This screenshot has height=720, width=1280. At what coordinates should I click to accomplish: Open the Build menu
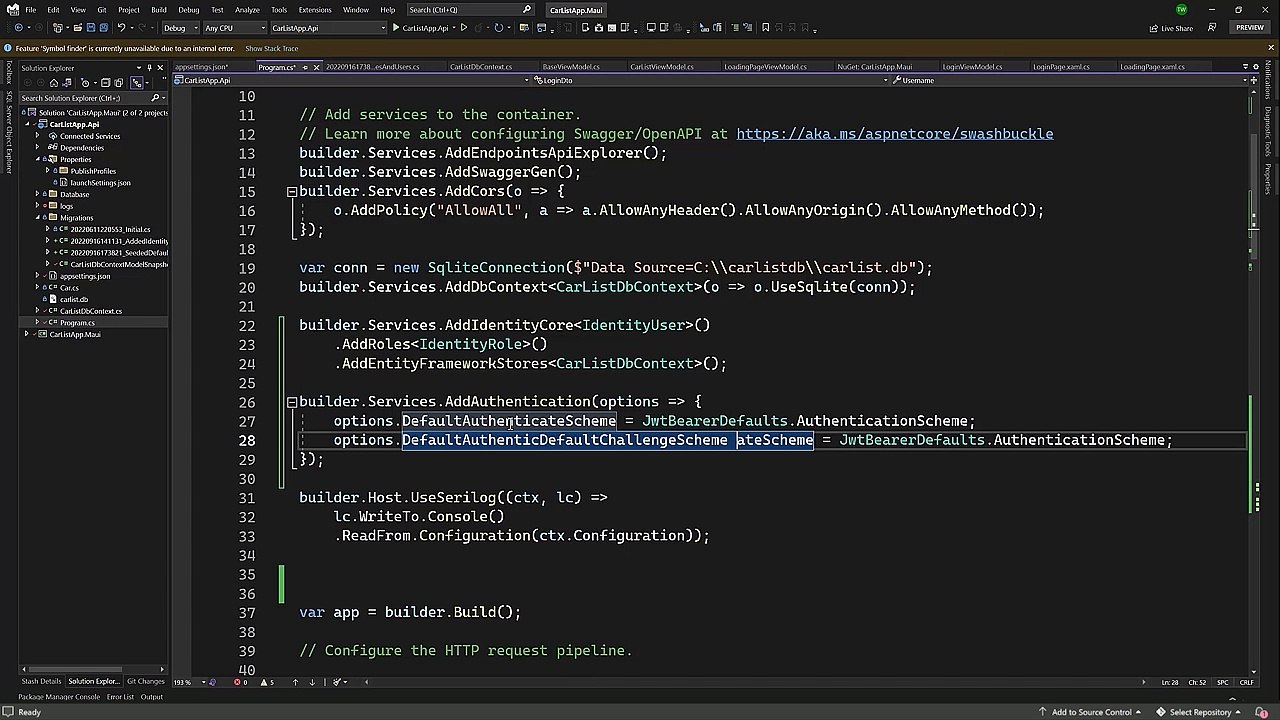click(159, 10)
